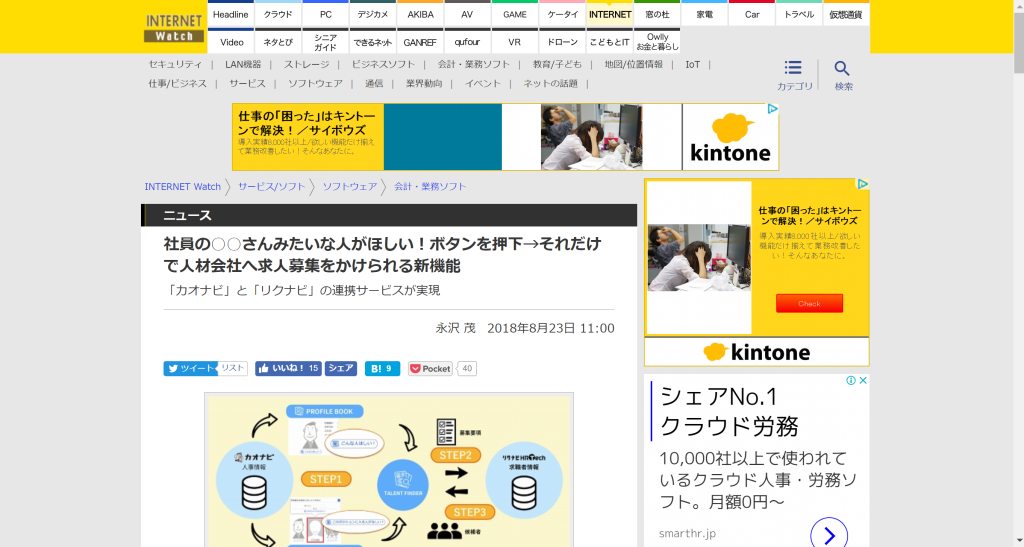Go to the 家電 tab

(x=704, y=14)
